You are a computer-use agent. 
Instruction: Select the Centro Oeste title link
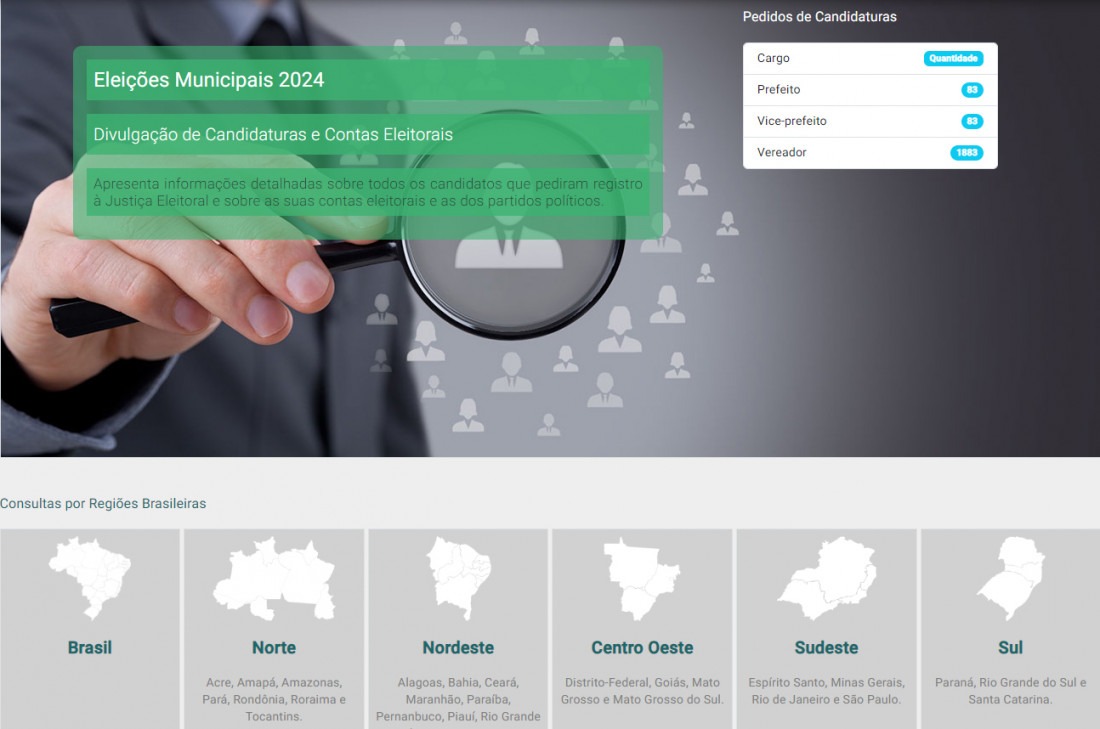[x=642, y=647]
